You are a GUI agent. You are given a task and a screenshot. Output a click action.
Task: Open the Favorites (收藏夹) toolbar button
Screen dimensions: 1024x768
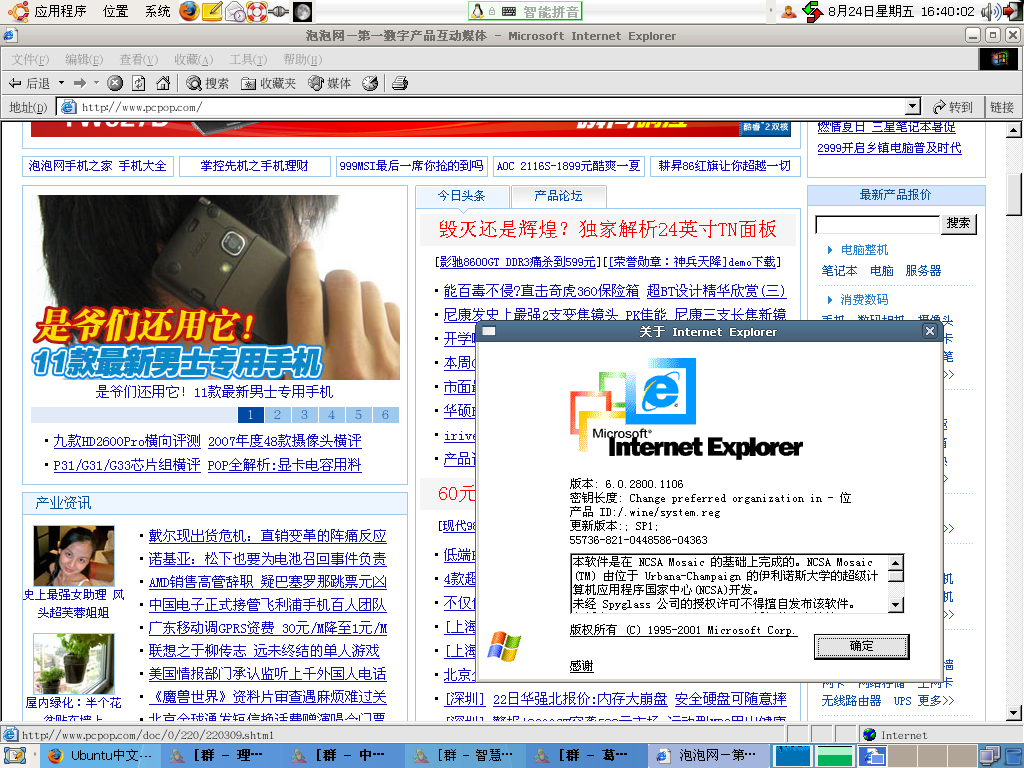pos(268,83)
